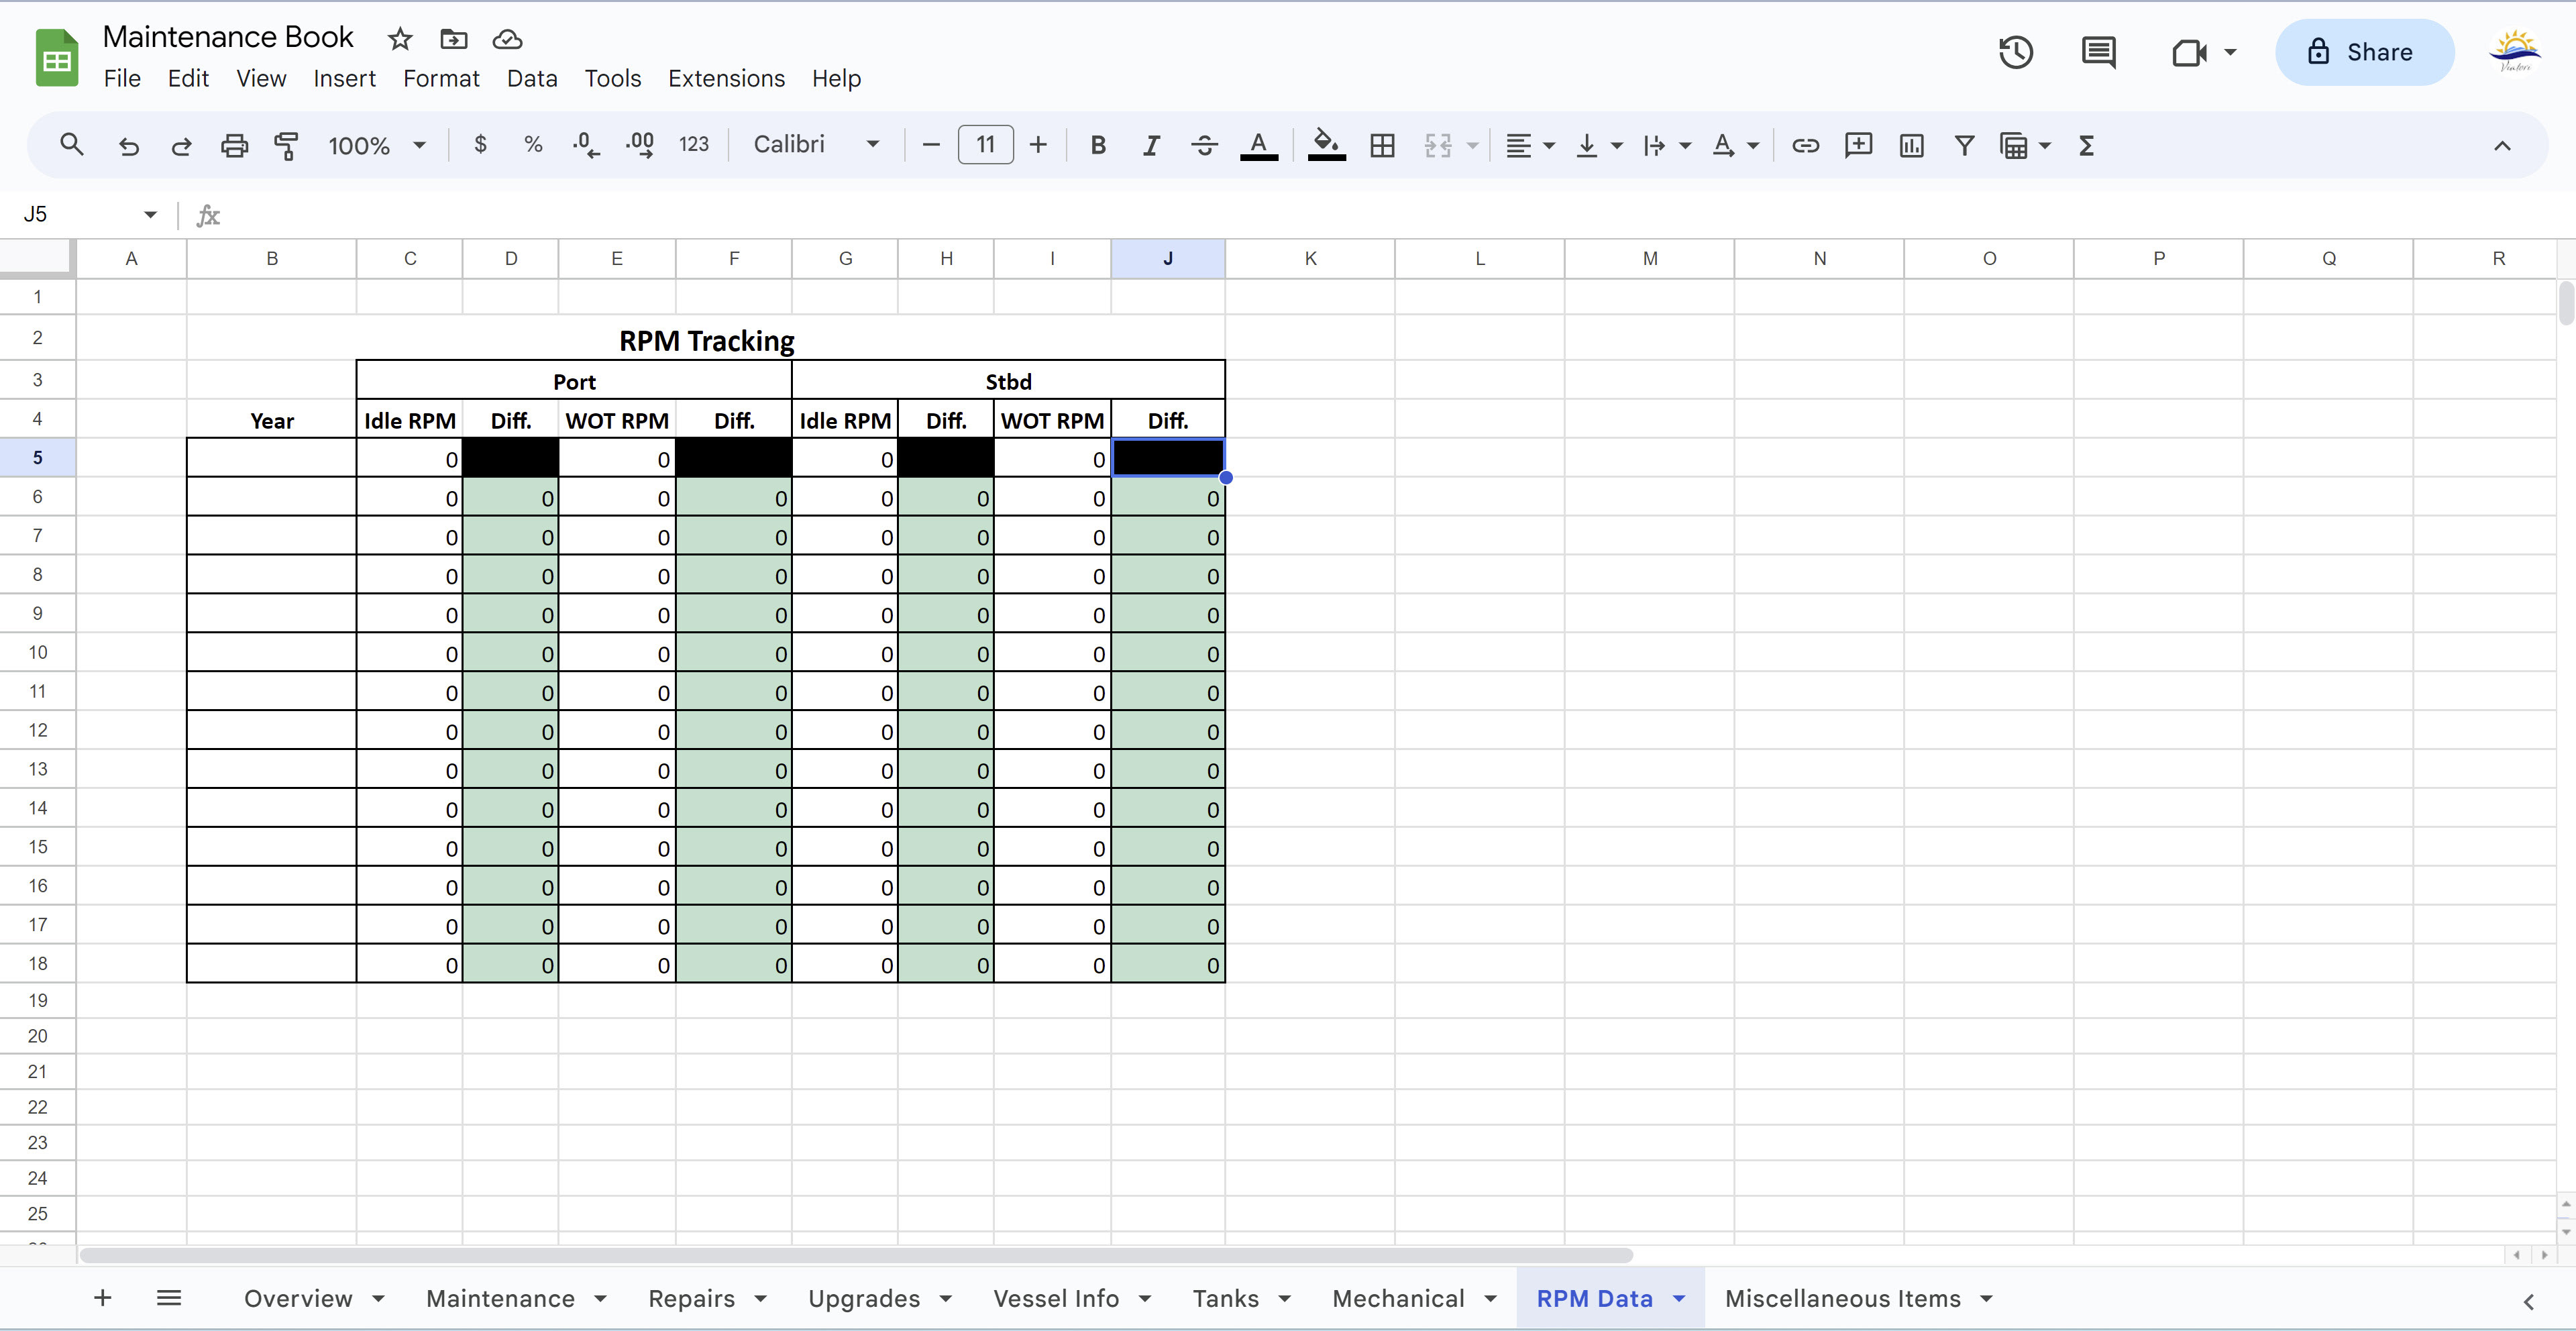This screenshot has width=2576, height=1331.
Task: Open the File menu
Action: click(x=122, y=78)
